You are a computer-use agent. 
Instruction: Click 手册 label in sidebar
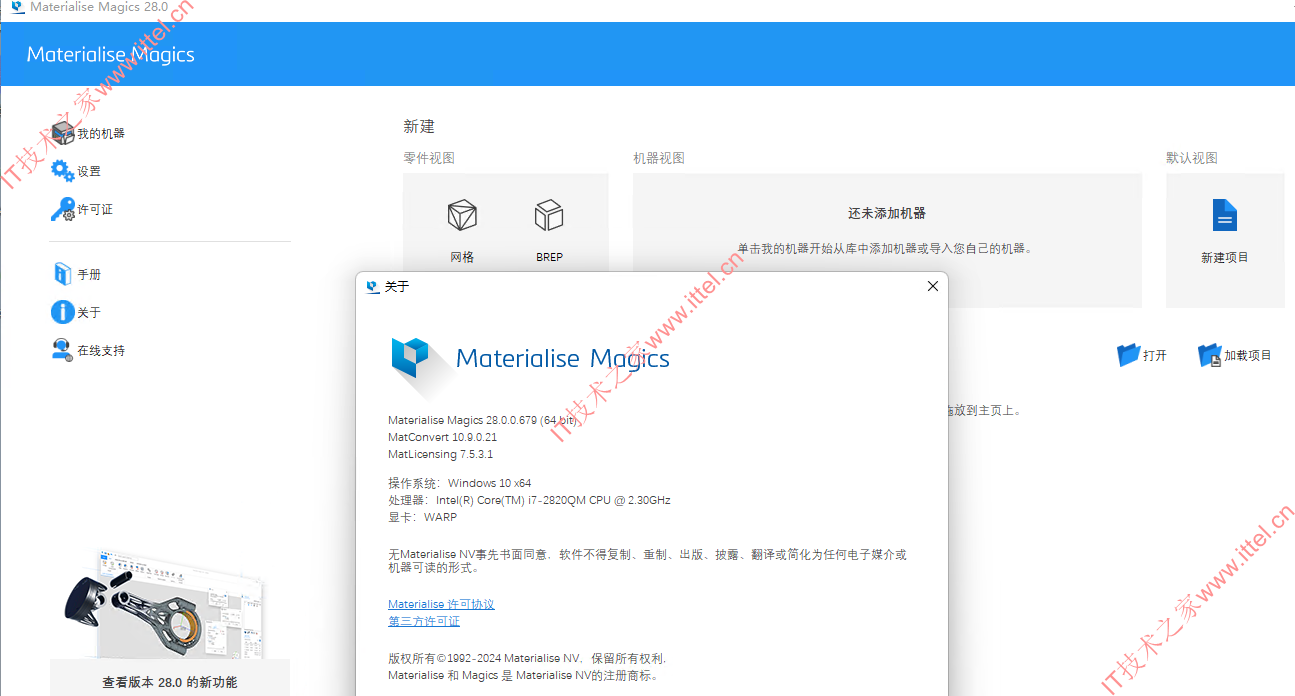click(x=89, y=274)
